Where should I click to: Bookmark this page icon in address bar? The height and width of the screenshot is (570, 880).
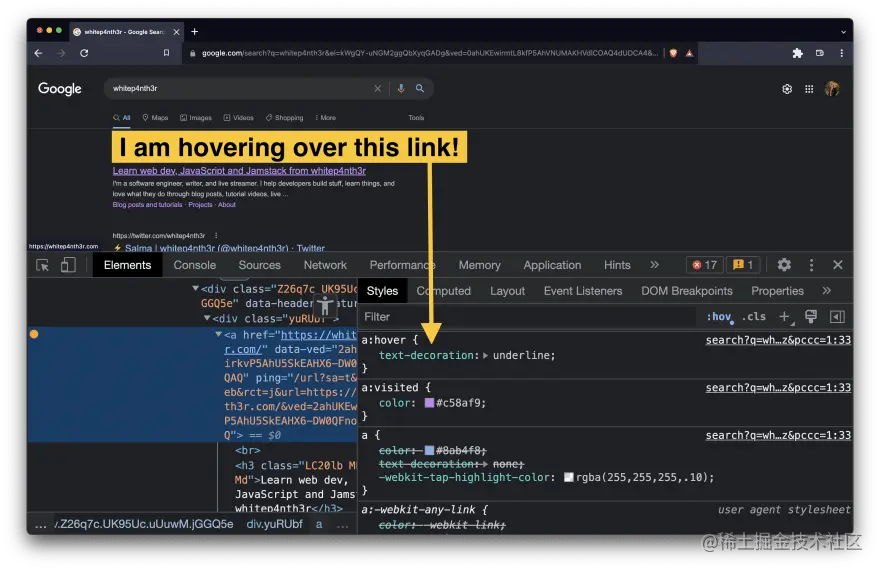pos(167,53)
